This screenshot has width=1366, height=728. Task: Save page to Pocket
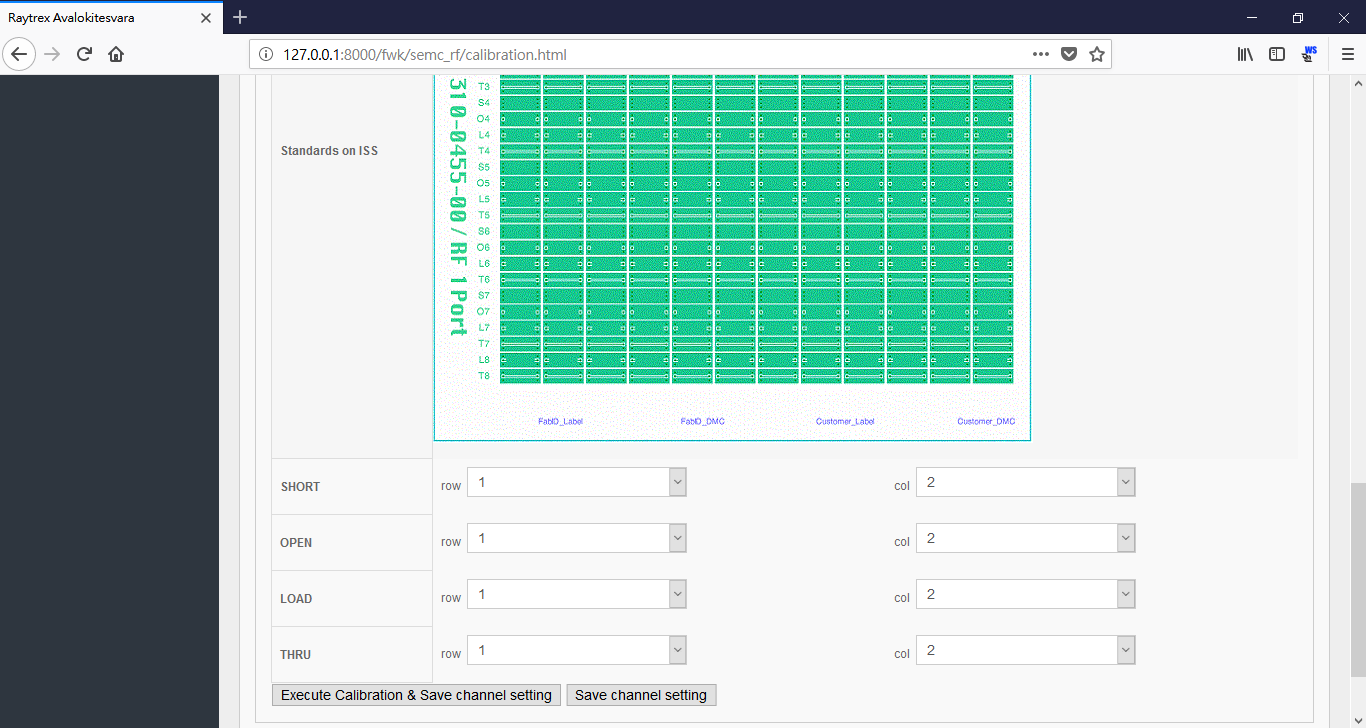[1069, 54]
